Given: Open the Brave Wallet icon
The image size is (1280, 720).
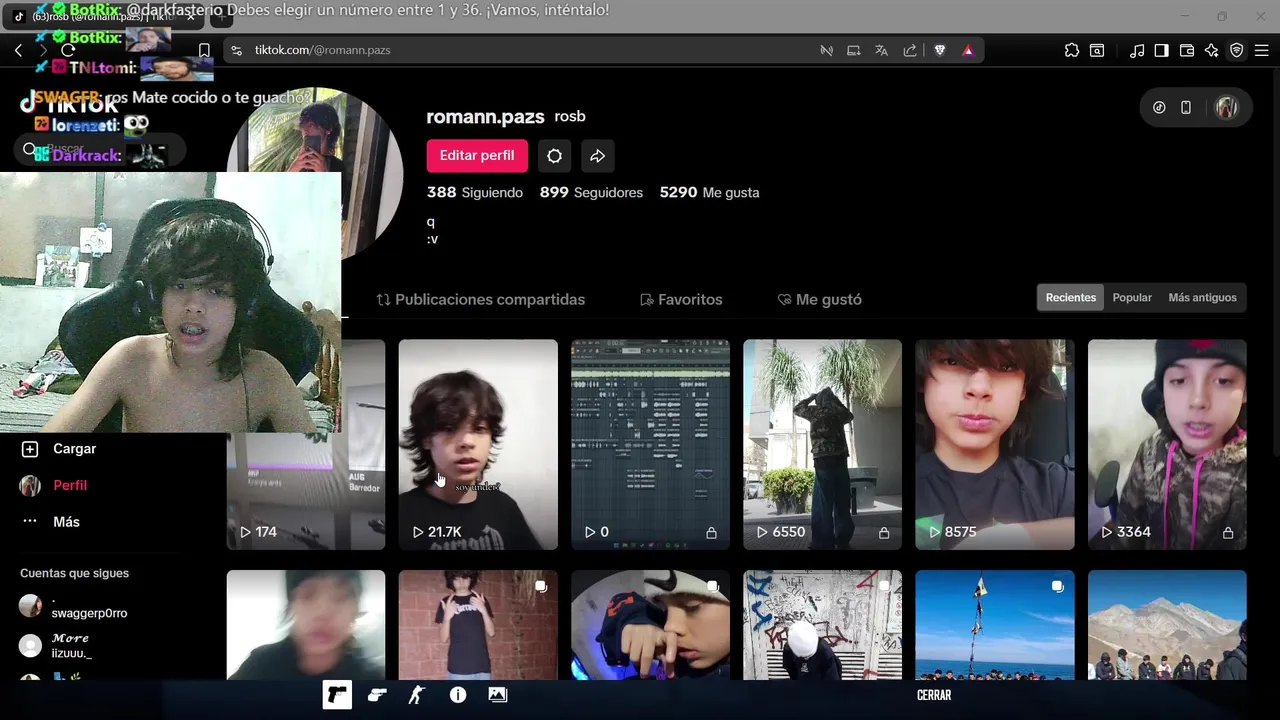Looking at the screenshot, I should pos(1187,50).
